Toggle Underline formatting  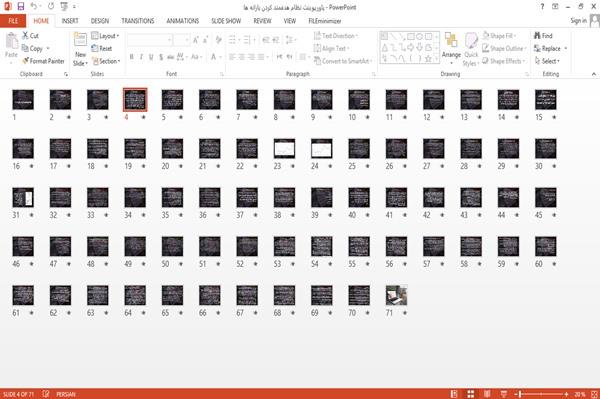point(151,57)
